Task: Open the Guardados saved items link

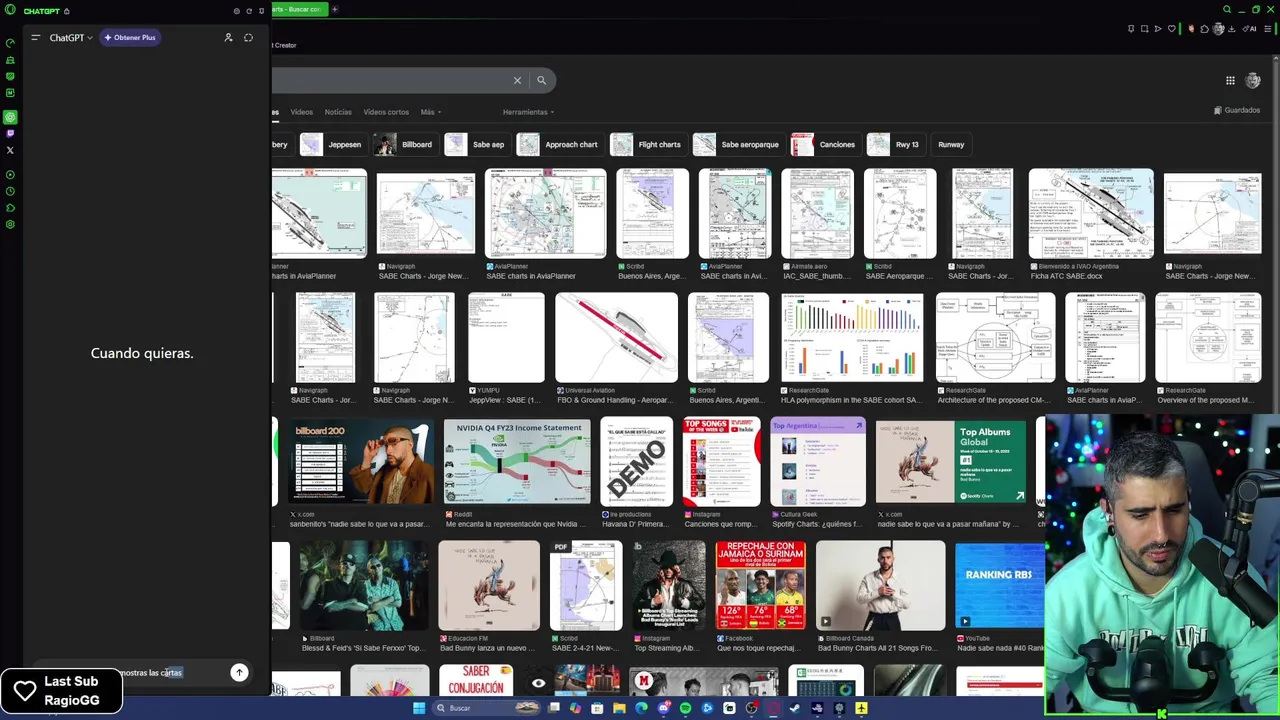Action: 1237,110
